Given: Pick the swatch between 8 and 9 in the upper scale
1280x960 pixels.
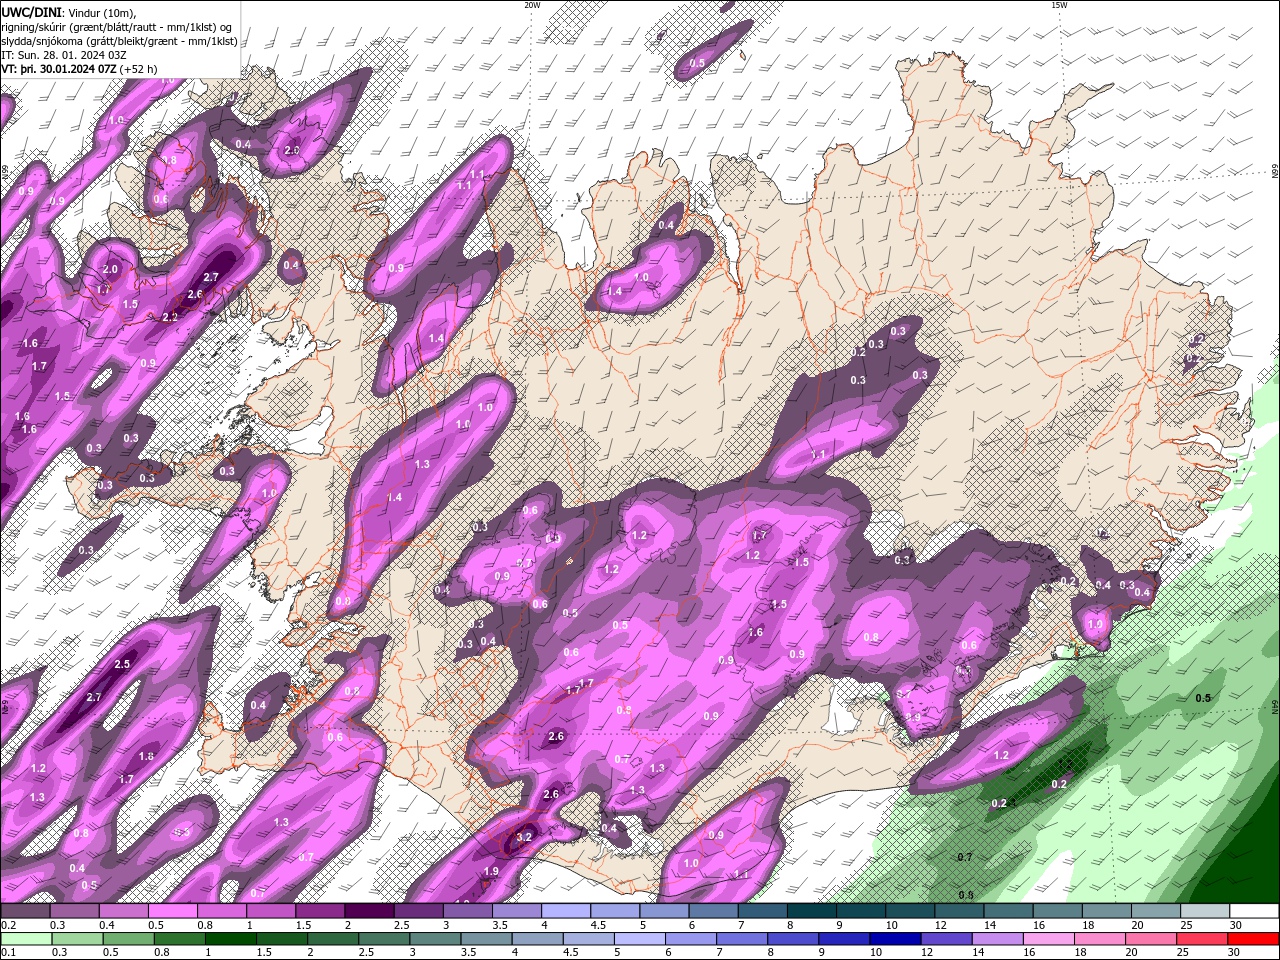Looking at the screenshot, I should [812, 911].
